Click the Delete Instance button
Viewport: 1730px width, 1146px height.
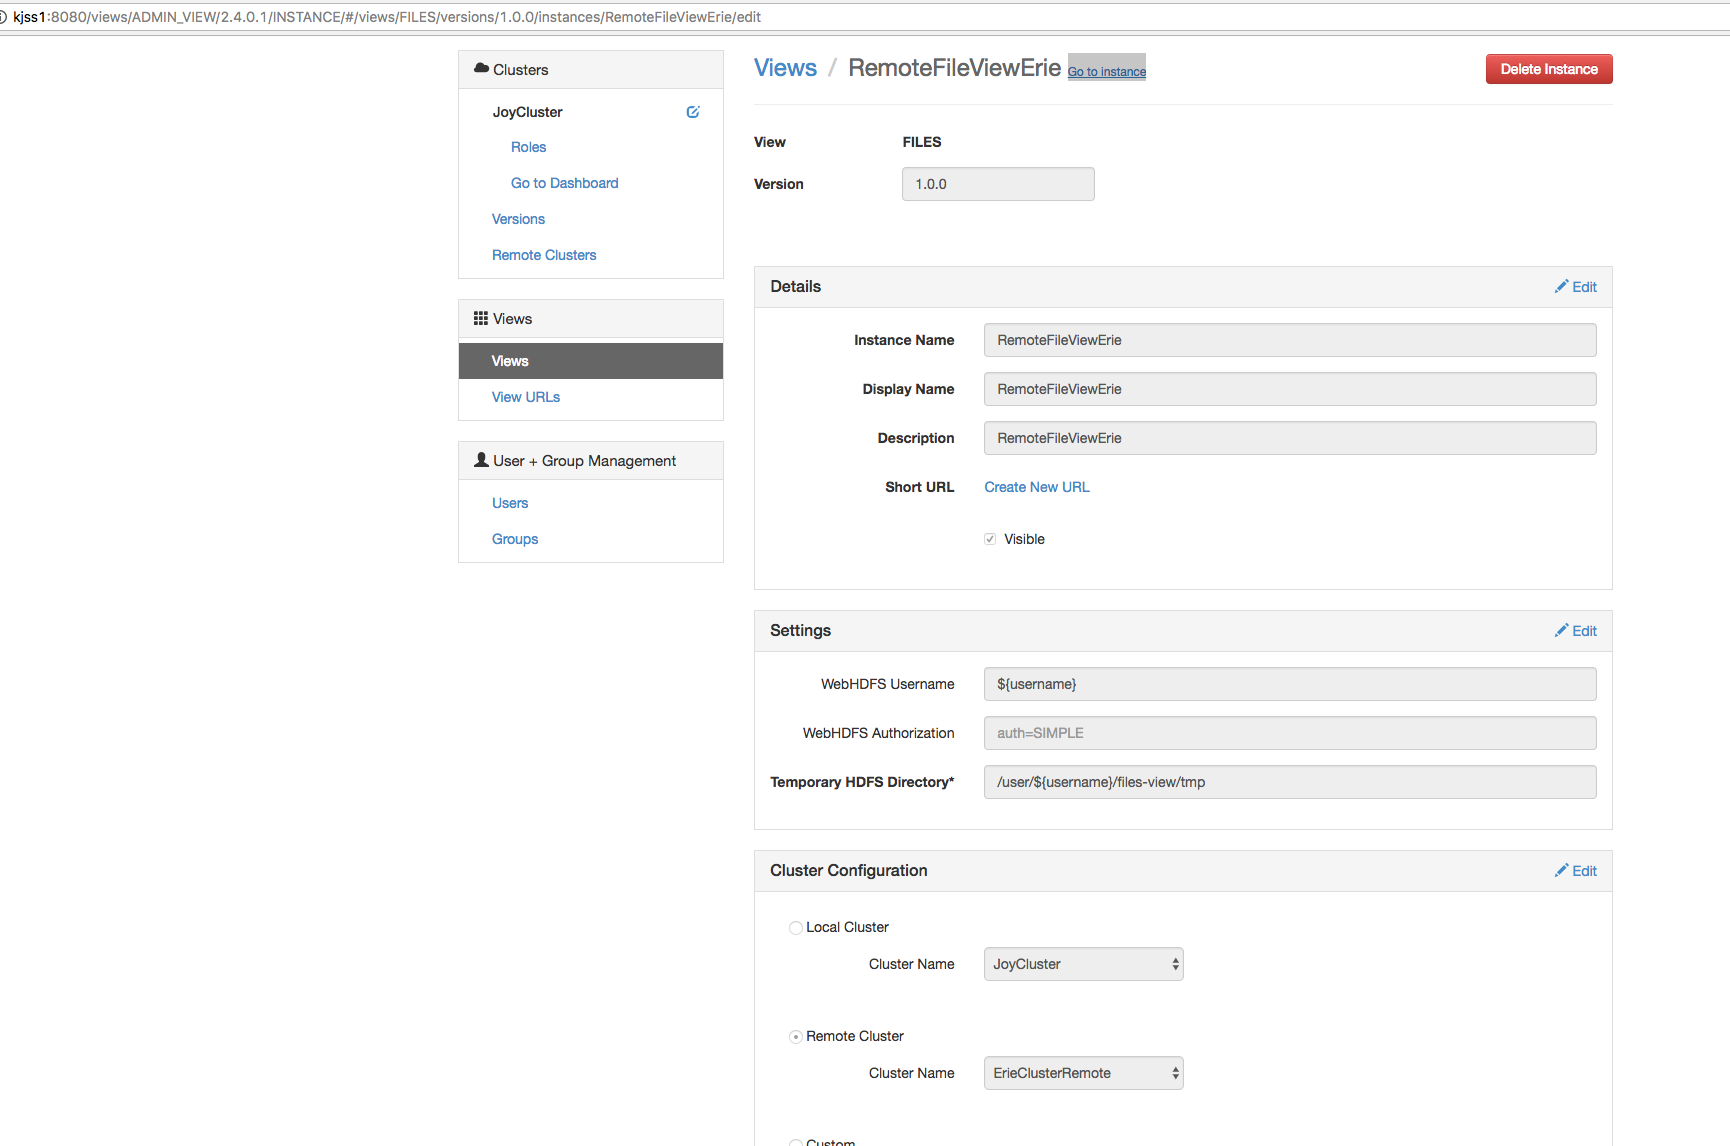pos(1548,68)
